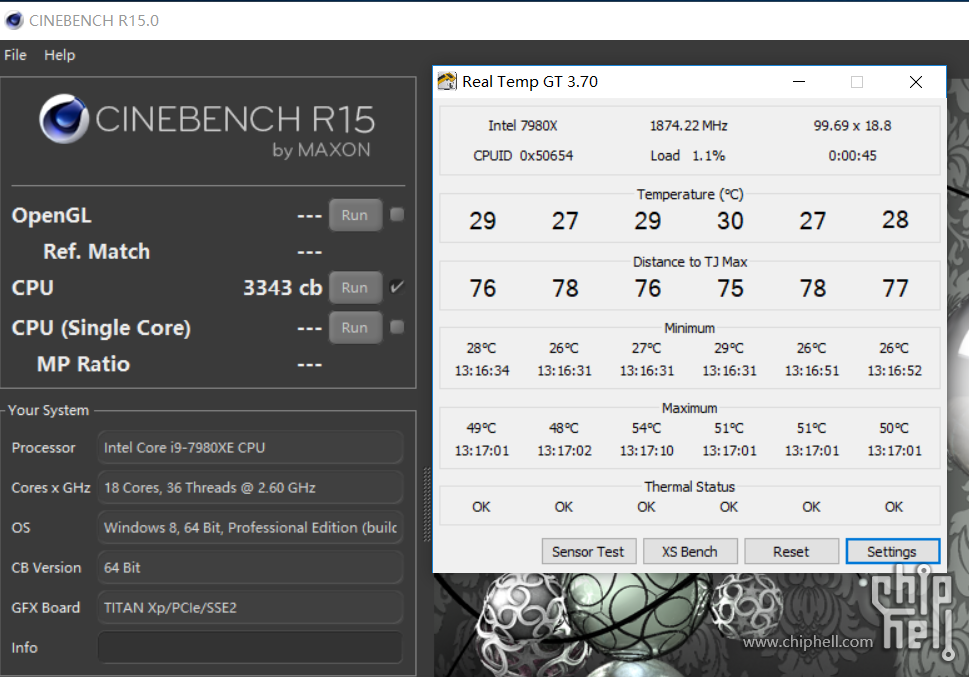969x677 pixels.
Task: Click the CPUID 0x50654 text
Action: point(523,155)
